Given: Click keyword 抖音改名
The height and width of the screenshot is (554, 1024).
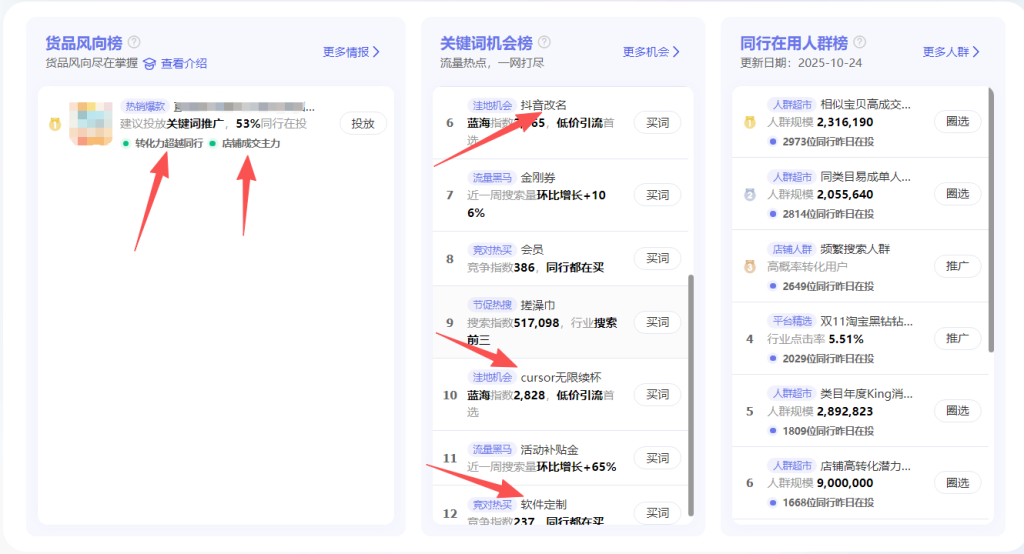Looking at the screenshot, I should 543,105.
